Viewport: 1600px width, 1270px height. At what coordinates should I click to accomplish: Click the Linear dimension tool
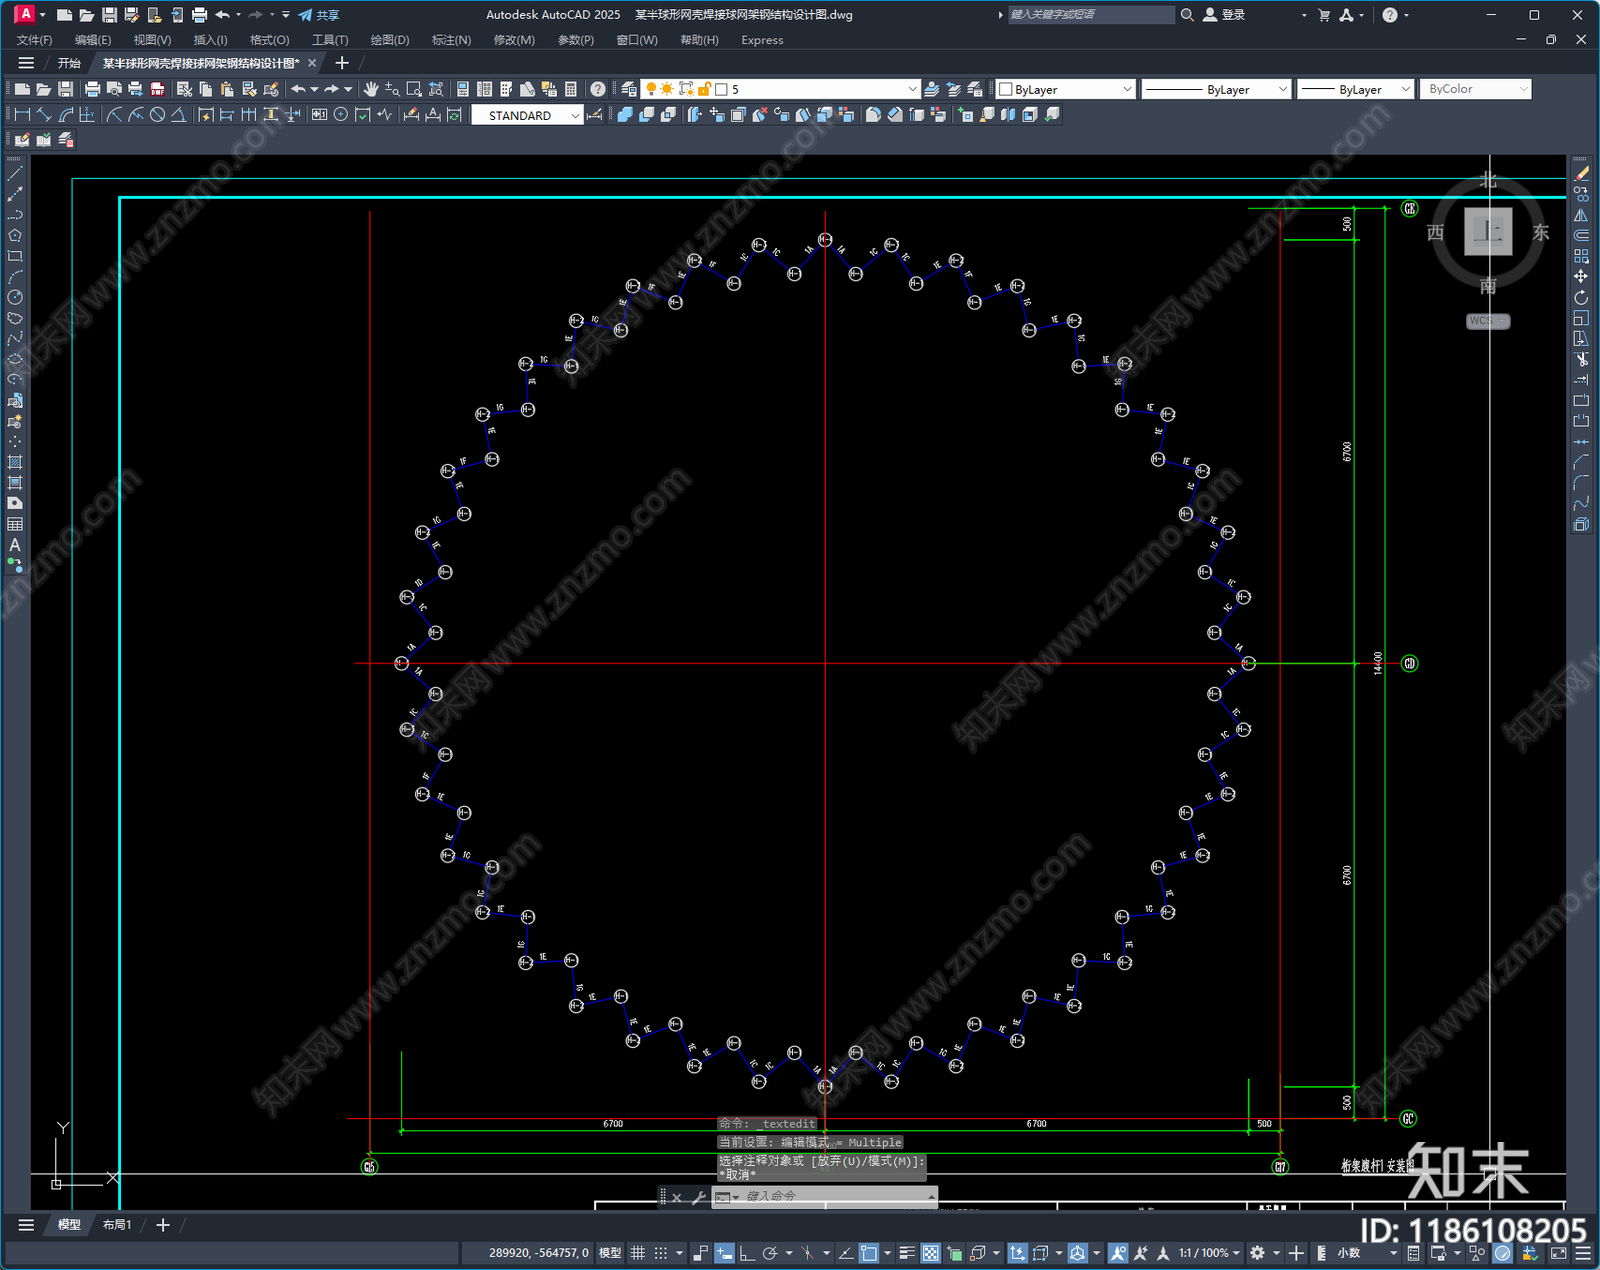(x=22, y=115)
